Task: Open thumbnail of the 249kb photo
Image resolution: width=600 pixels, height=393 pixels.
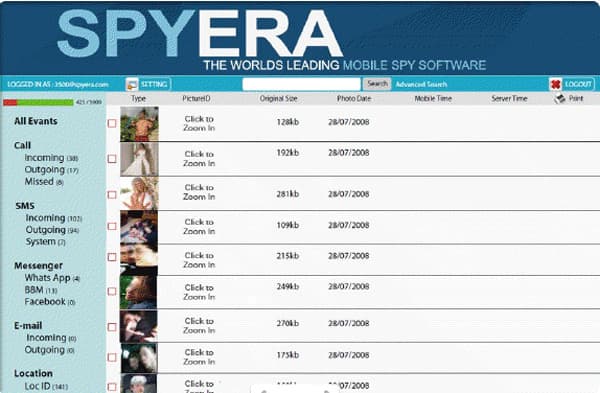Action: 139,292
